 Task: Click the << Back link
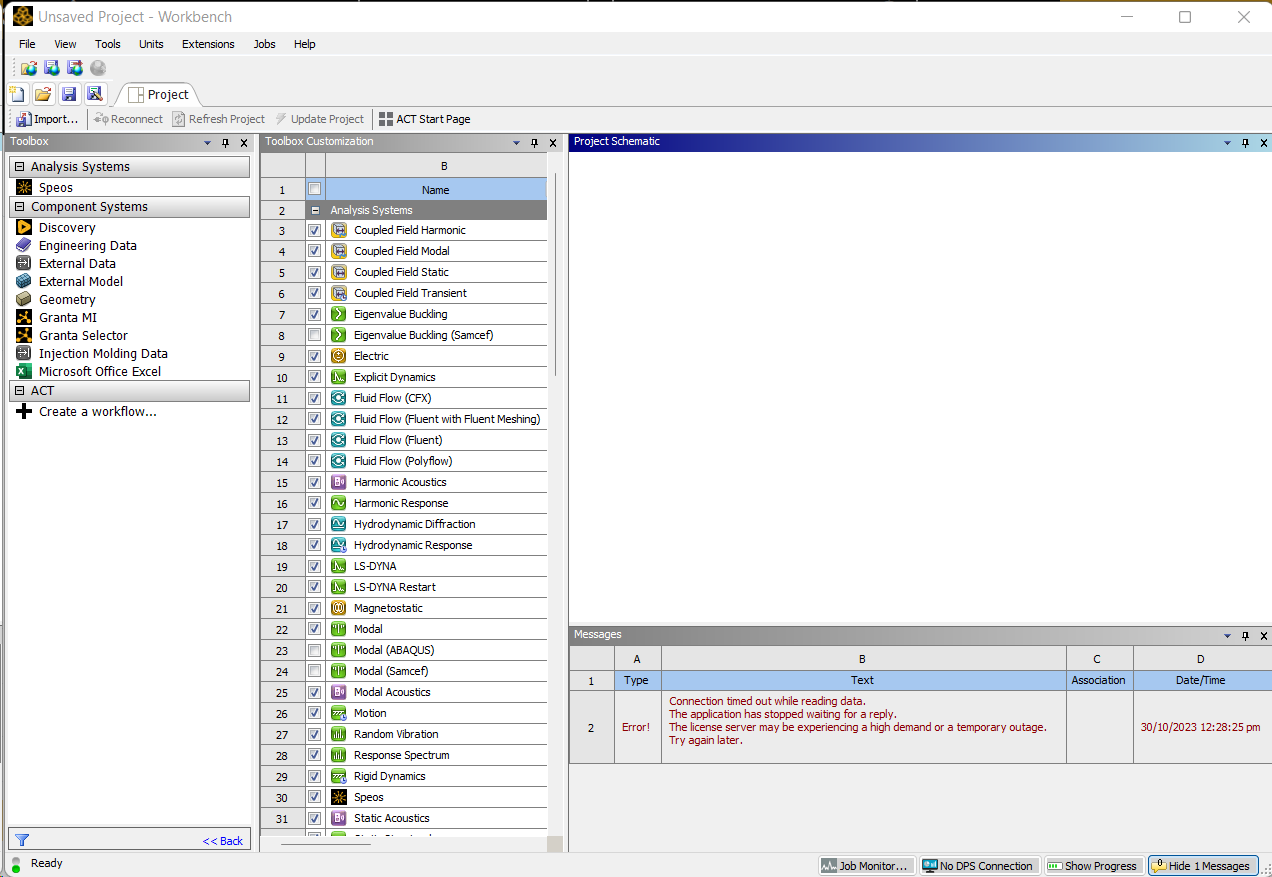tap(223, 841)
